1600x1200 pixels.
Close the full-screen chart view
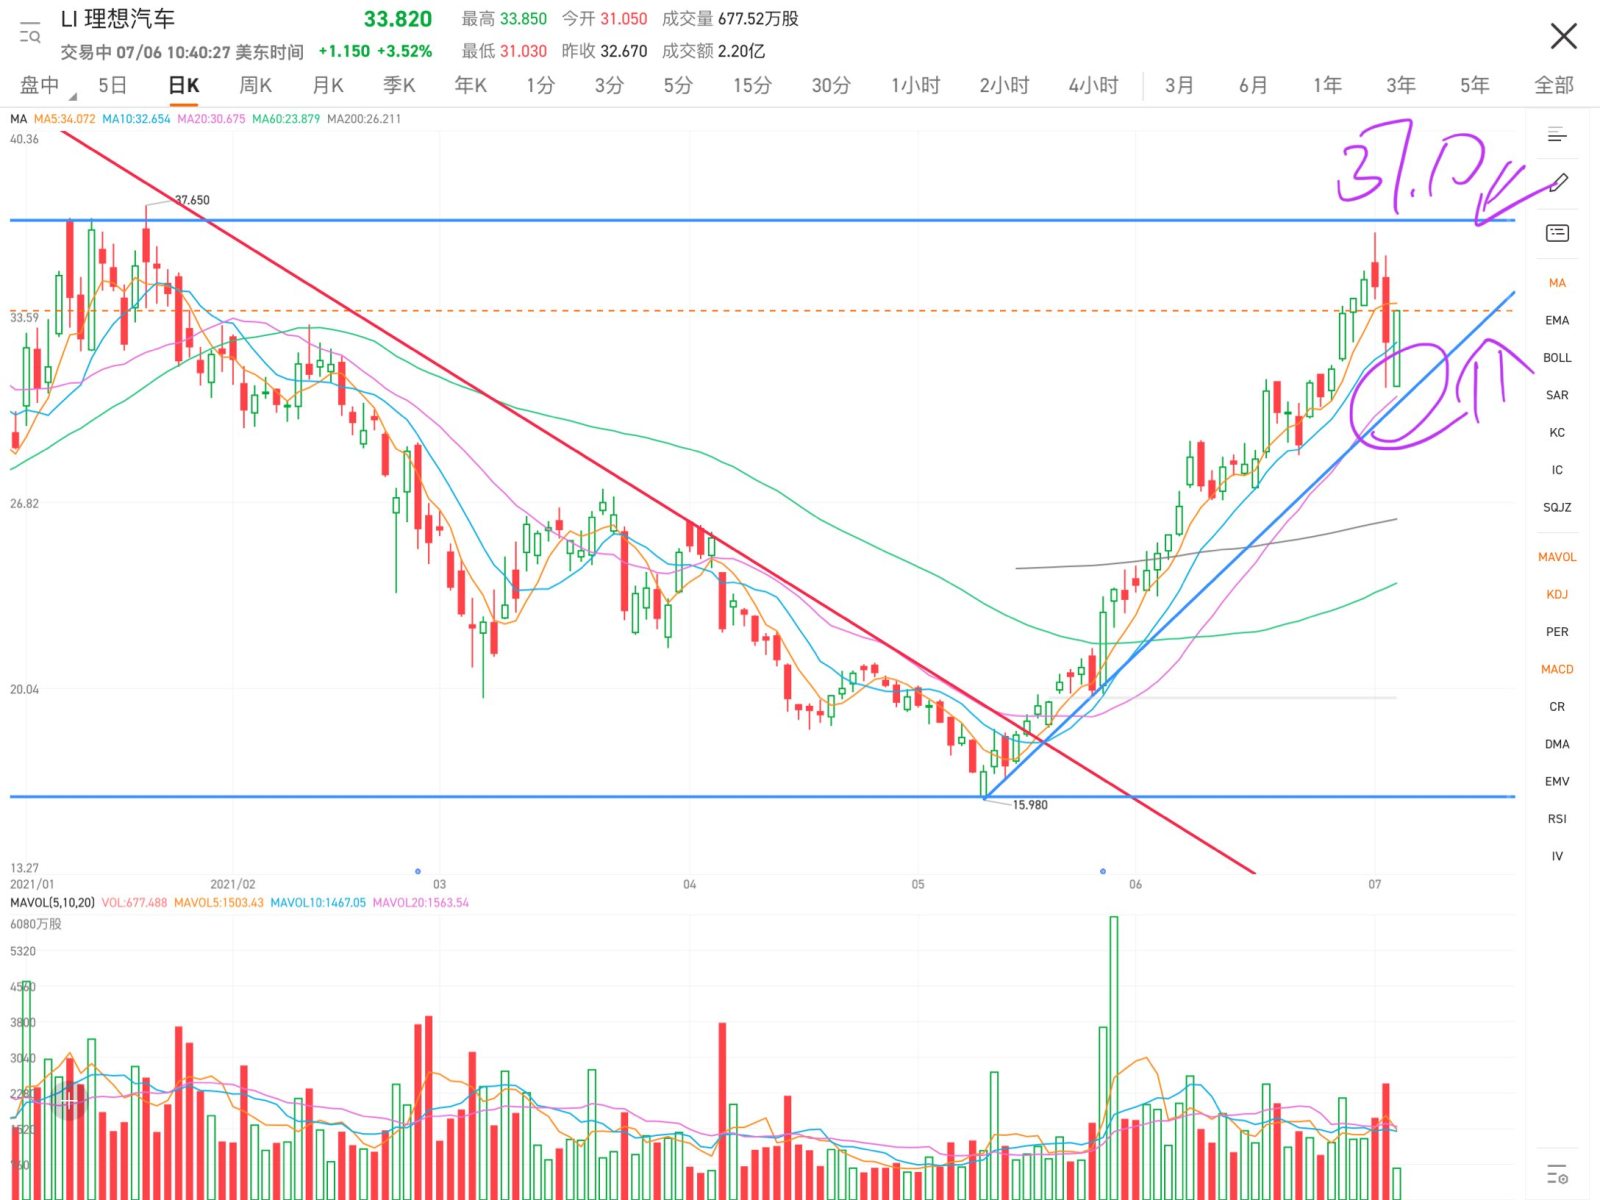pos(1563,37)
